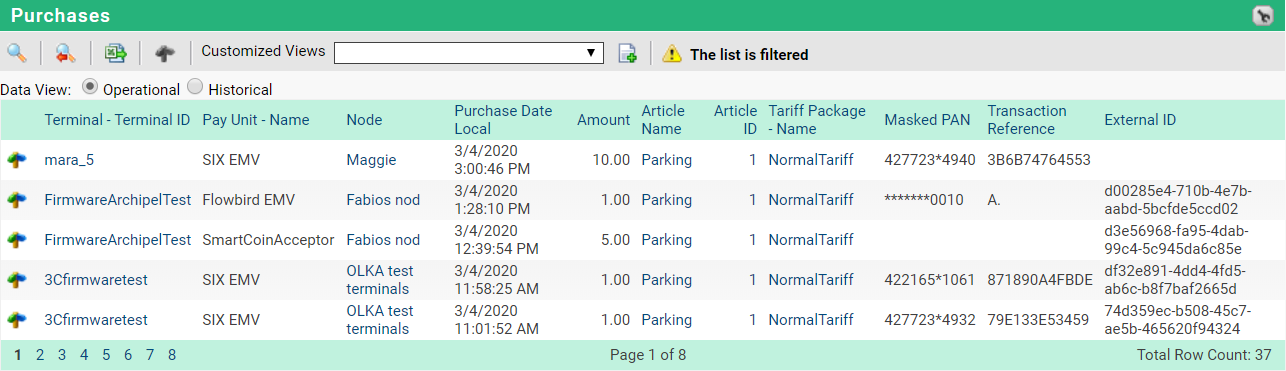Click transaction reference 3B6B74764553

[1038, 160]
